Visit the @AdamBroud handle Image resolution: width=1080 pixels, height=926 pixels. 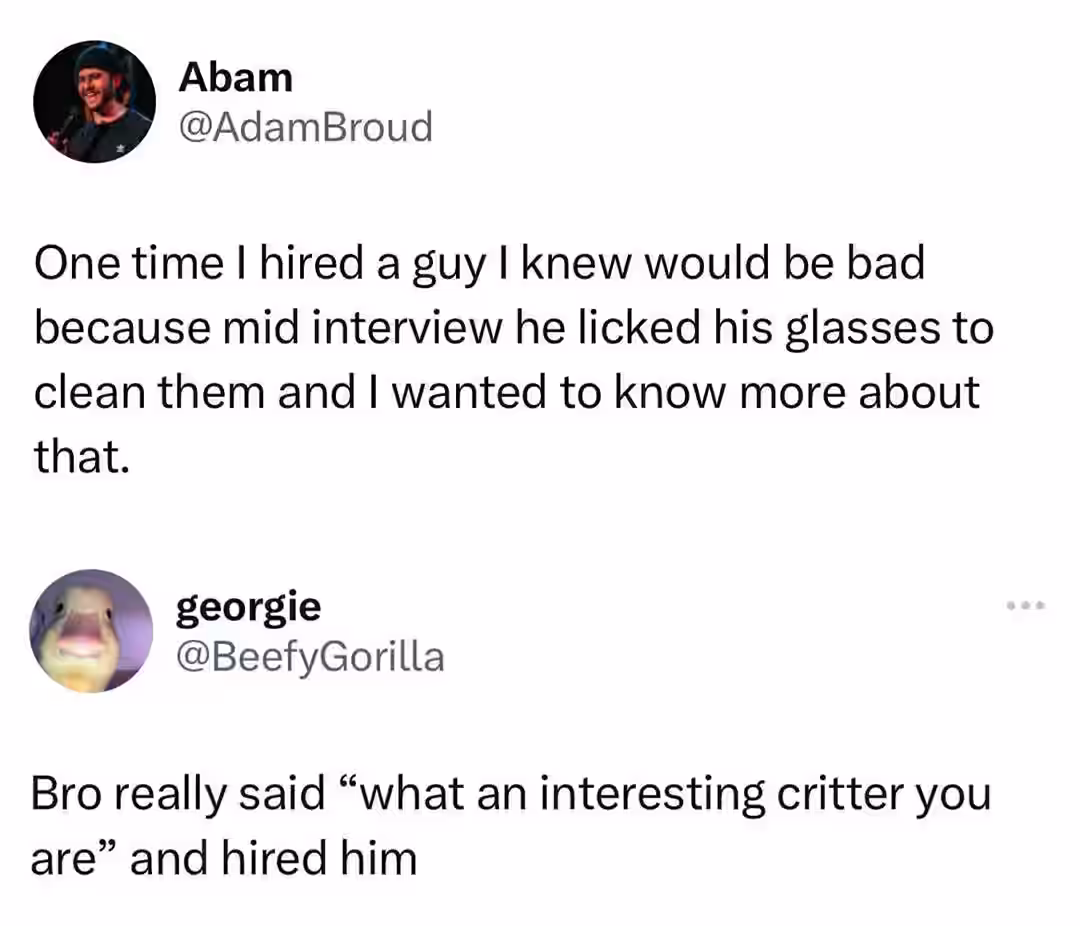point(305,127)
